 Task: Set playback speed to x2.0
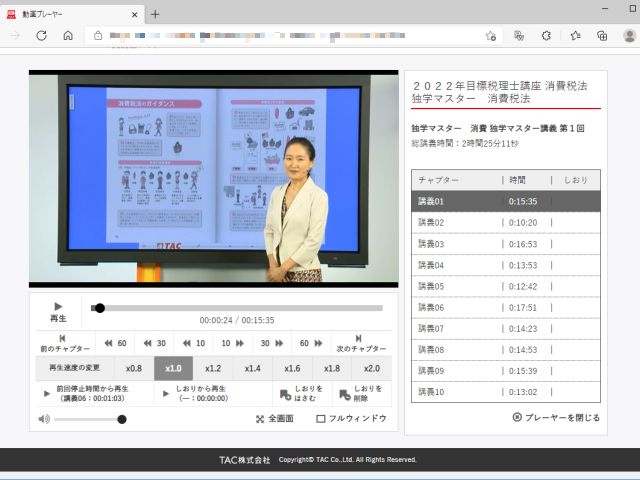coord(371,368)
